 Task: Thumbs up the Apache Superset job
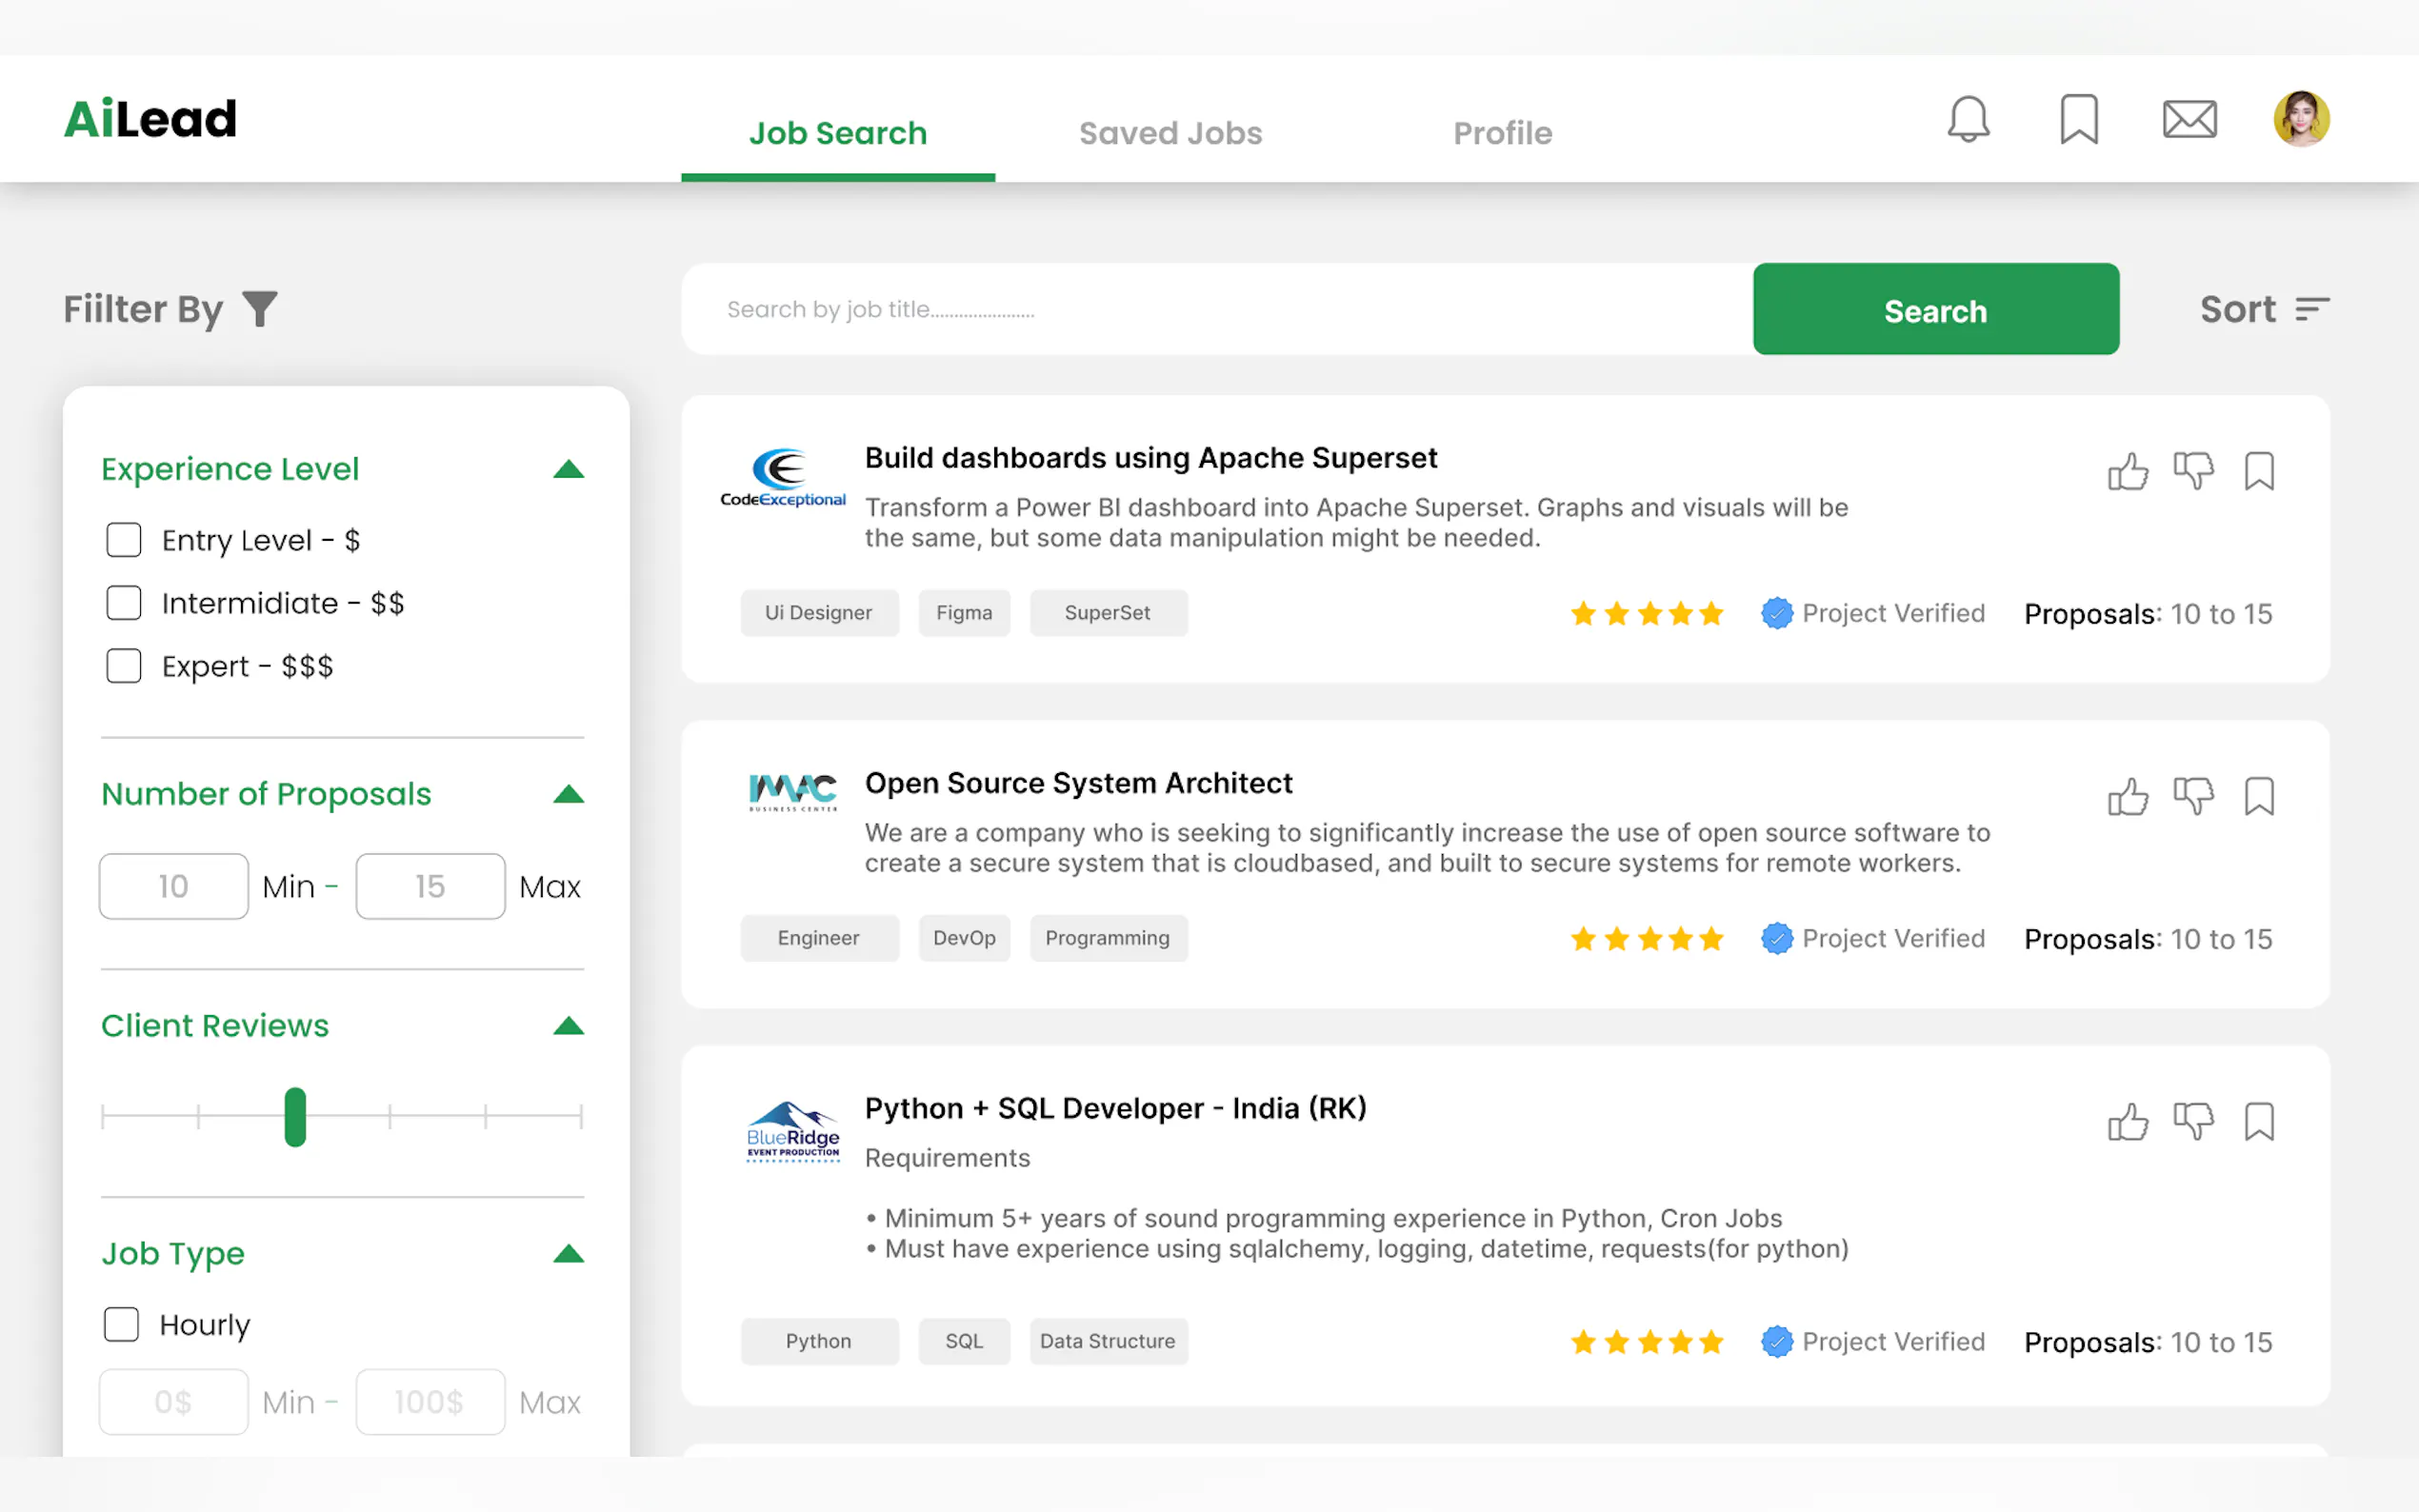pyautogui.click(x=2127, y=471)
